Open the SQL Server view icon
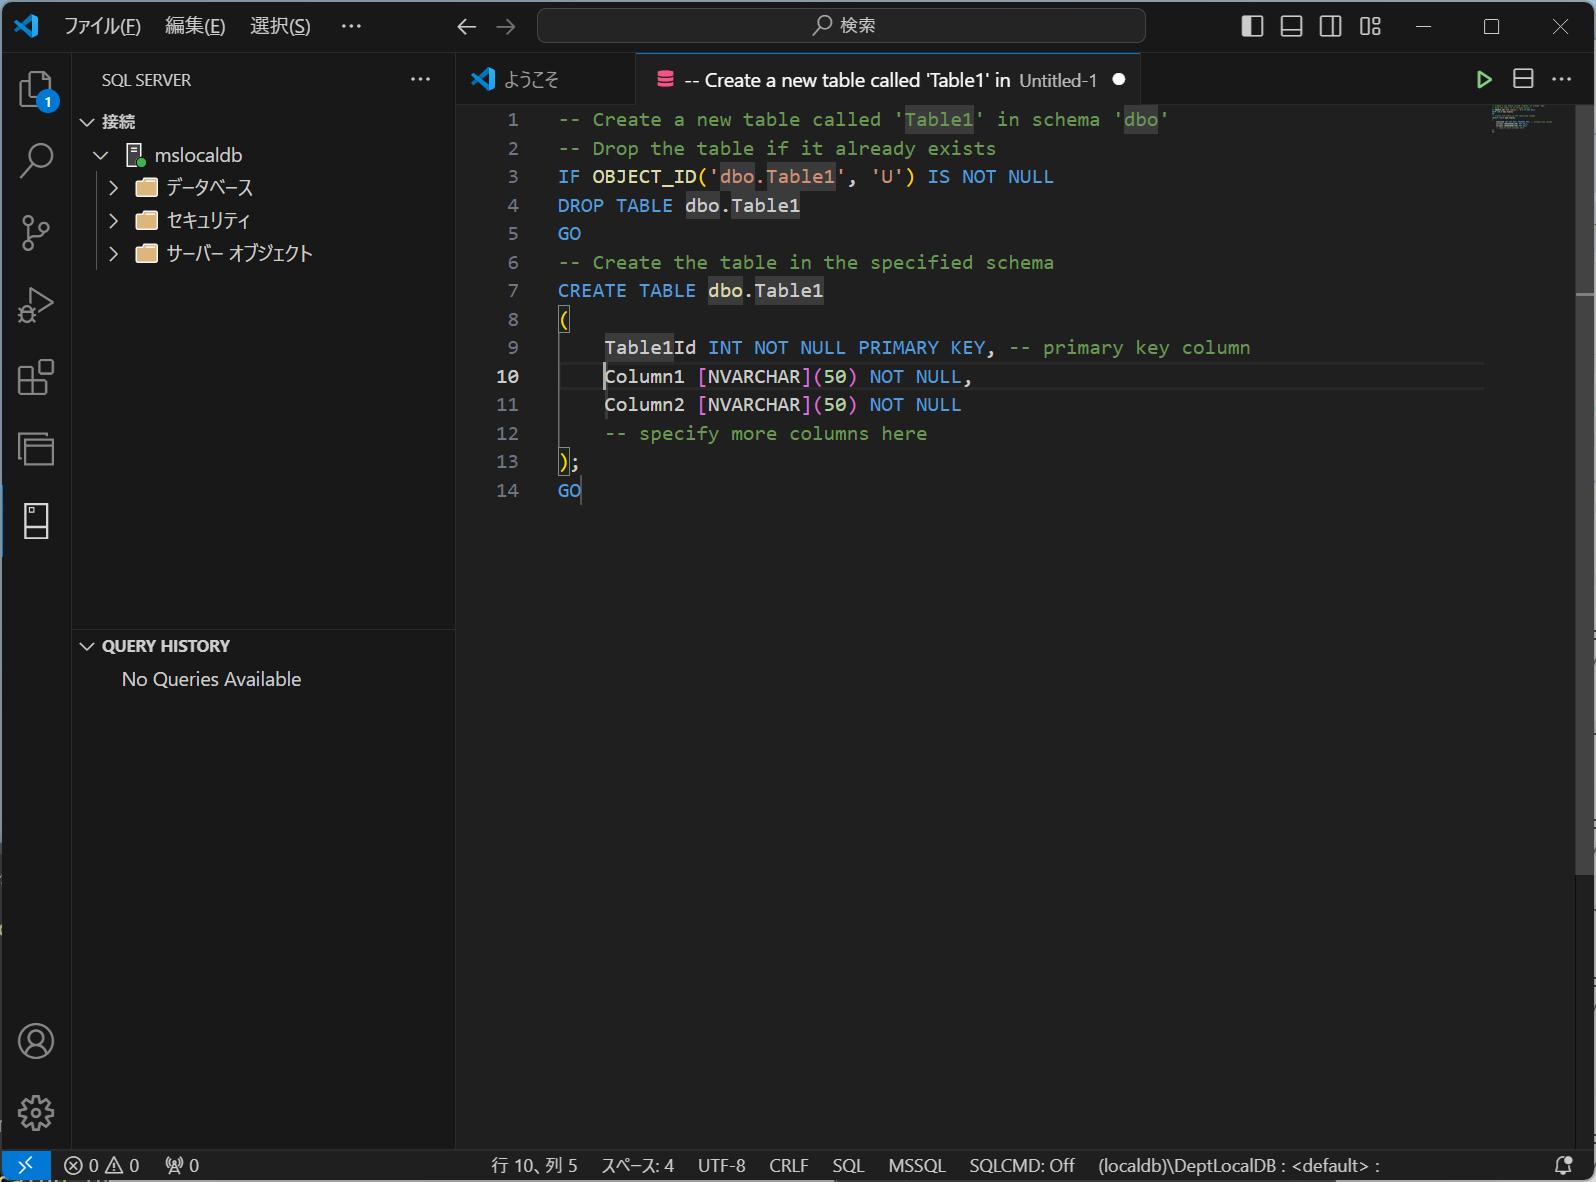 coord(36,521)
